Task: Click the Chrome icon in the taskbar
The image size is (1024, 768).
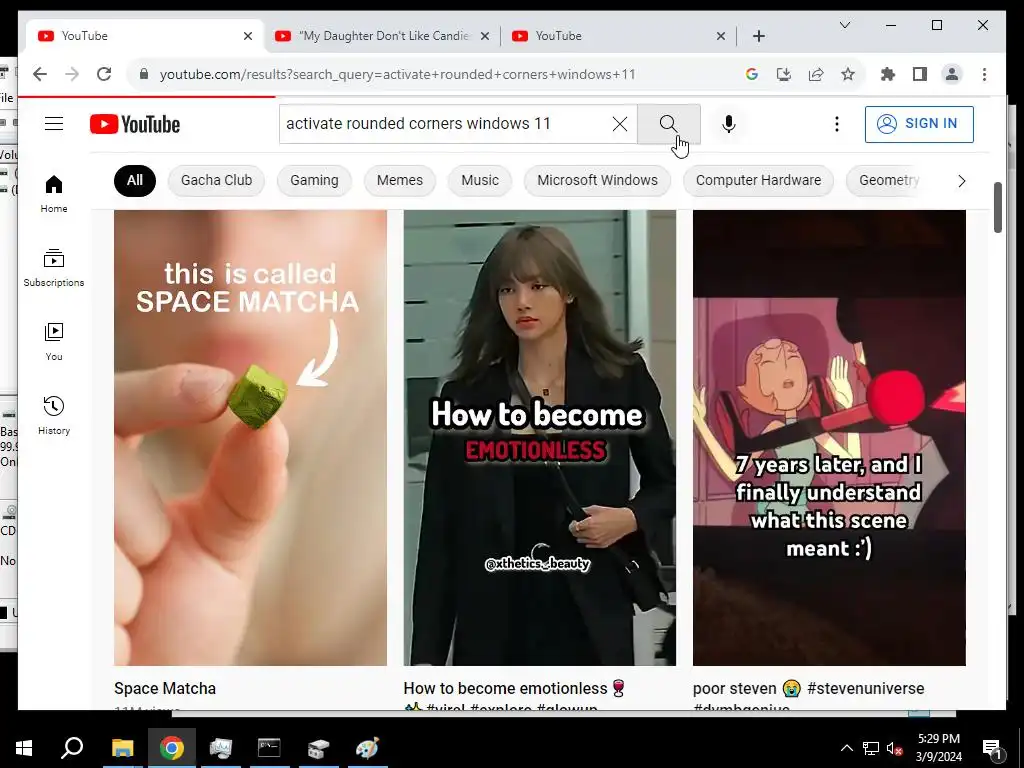Action: [172, 748]
